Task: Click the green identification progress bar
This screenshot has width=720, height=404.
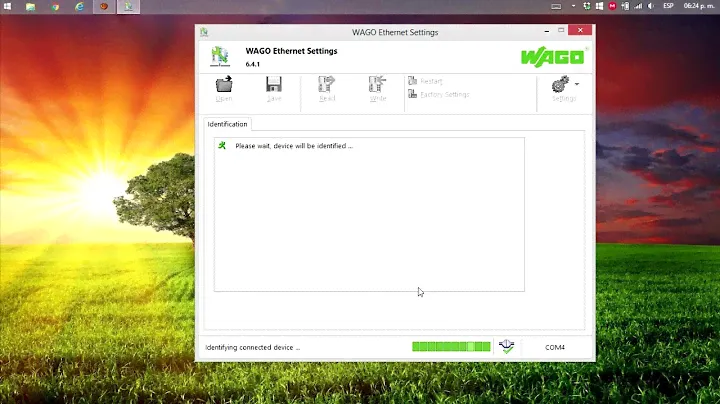Action: click(451, 347)
